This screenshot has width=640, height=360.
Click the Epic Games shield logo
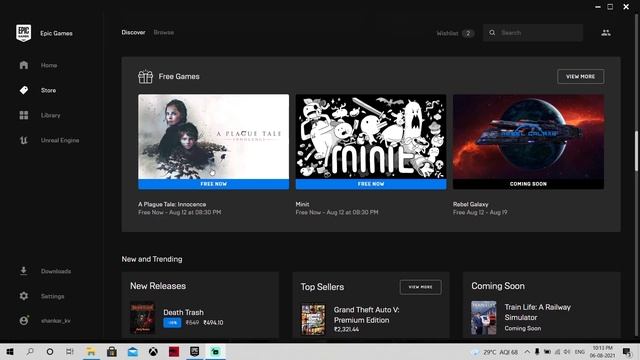[24, 33]
